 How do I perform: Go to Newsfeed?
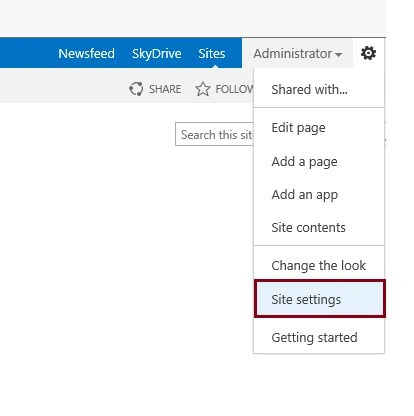pos(86,54)
